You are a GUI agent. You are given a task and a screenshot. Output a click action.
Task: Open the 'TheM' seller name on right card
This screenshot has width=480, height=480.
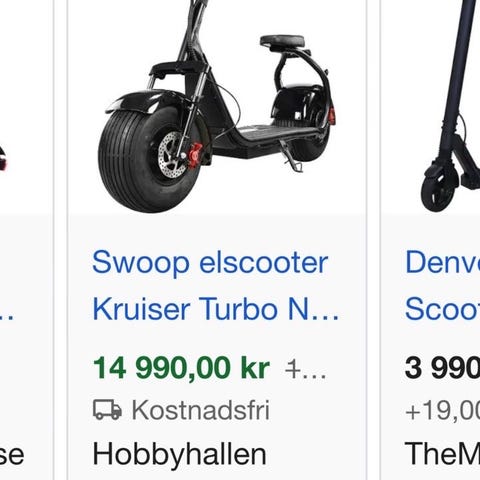[442, 453]
